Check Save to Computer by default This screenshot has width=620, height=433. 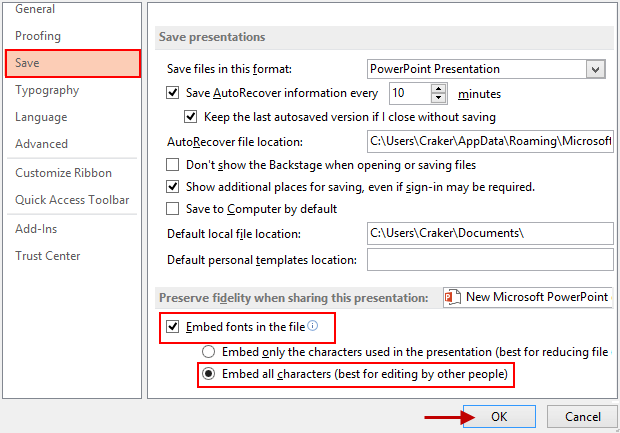click(172, 209)
